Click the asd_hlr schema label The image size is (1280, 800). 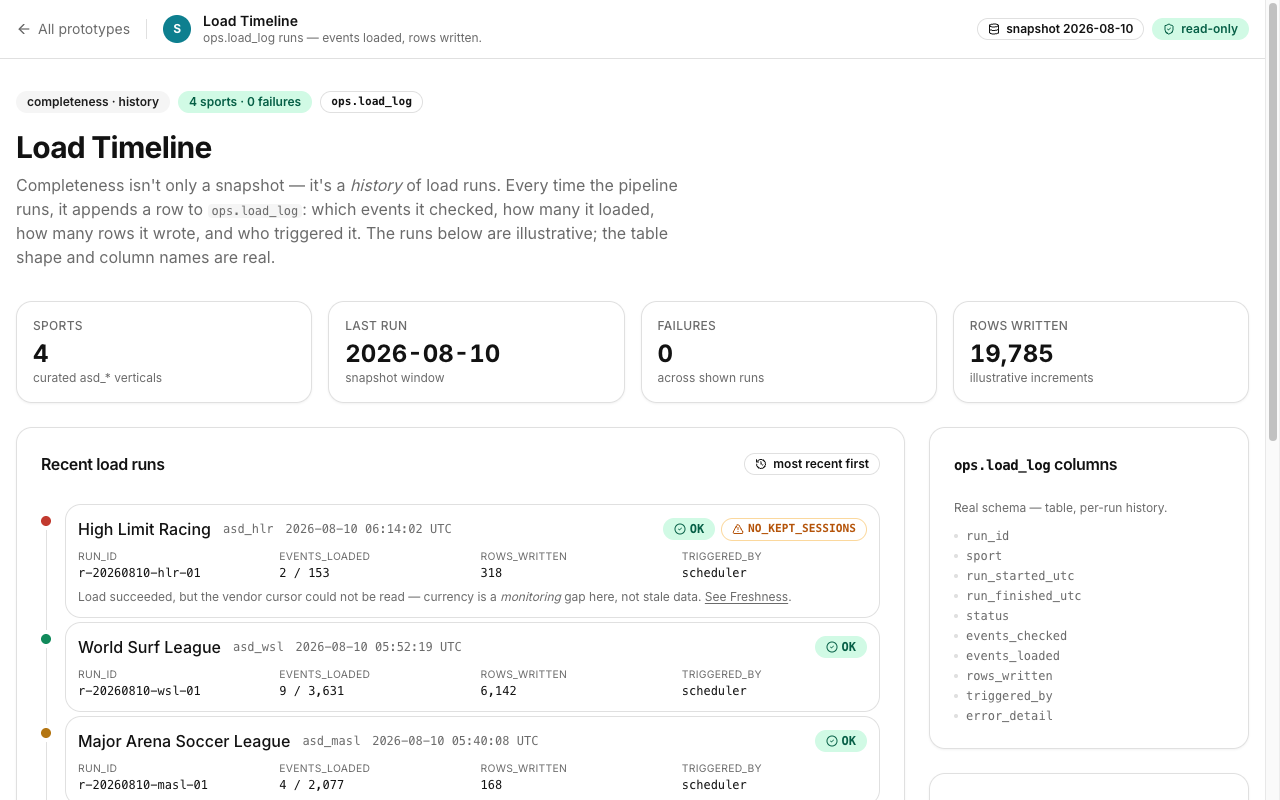tap(248, 529)
